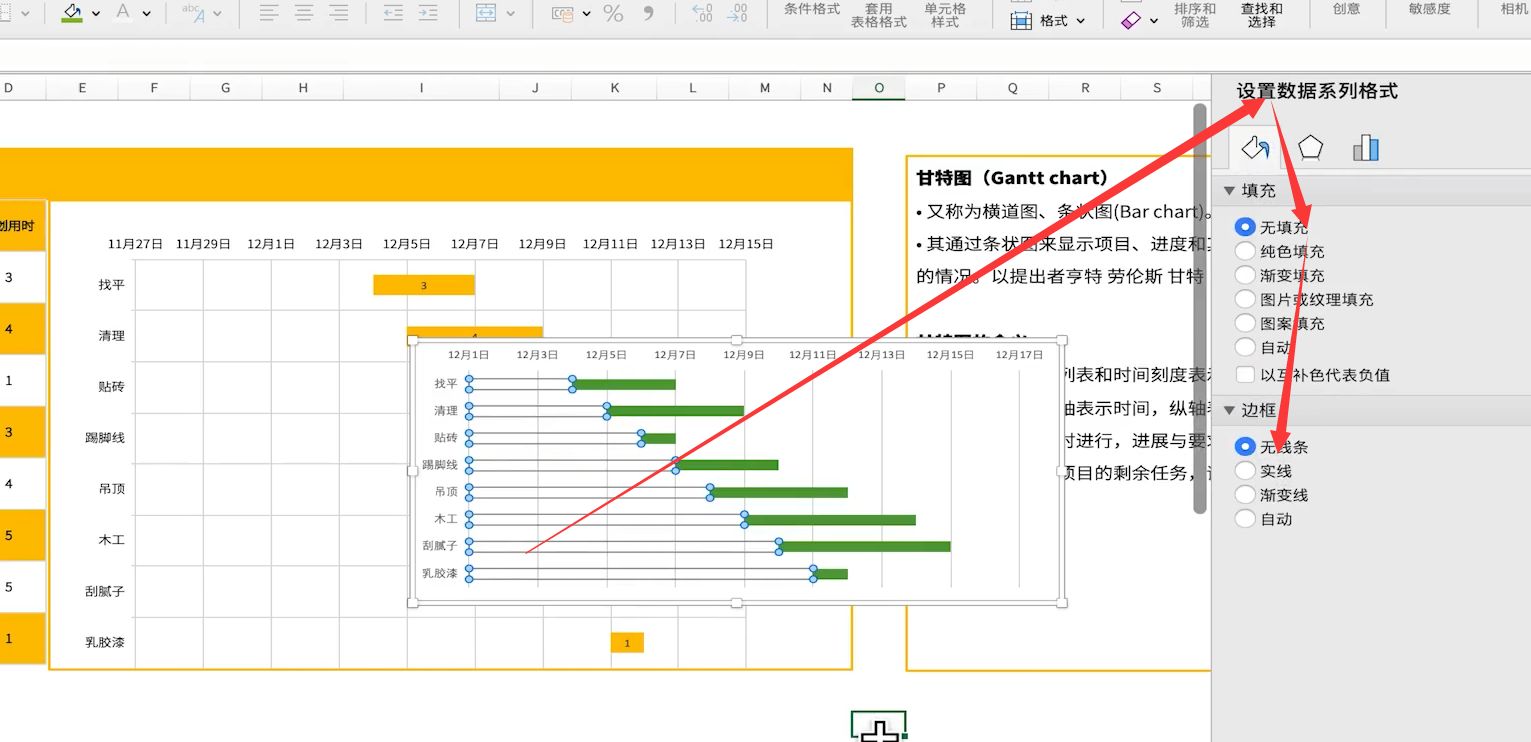
Task: Select the 纯色填充 radio option
Action: point(1245,251)
